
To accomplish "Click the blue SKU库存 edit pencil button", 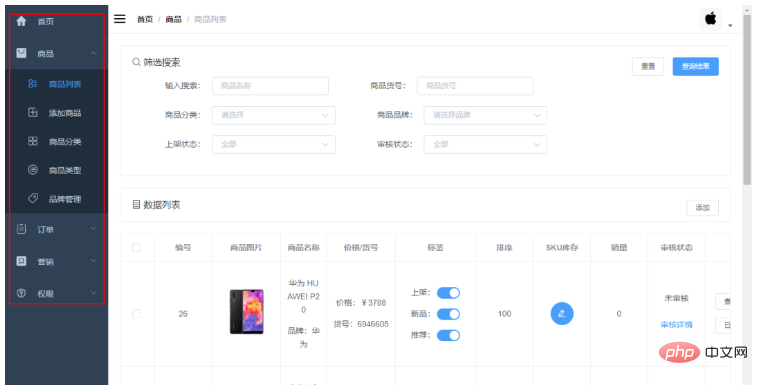I will [562, 313].
